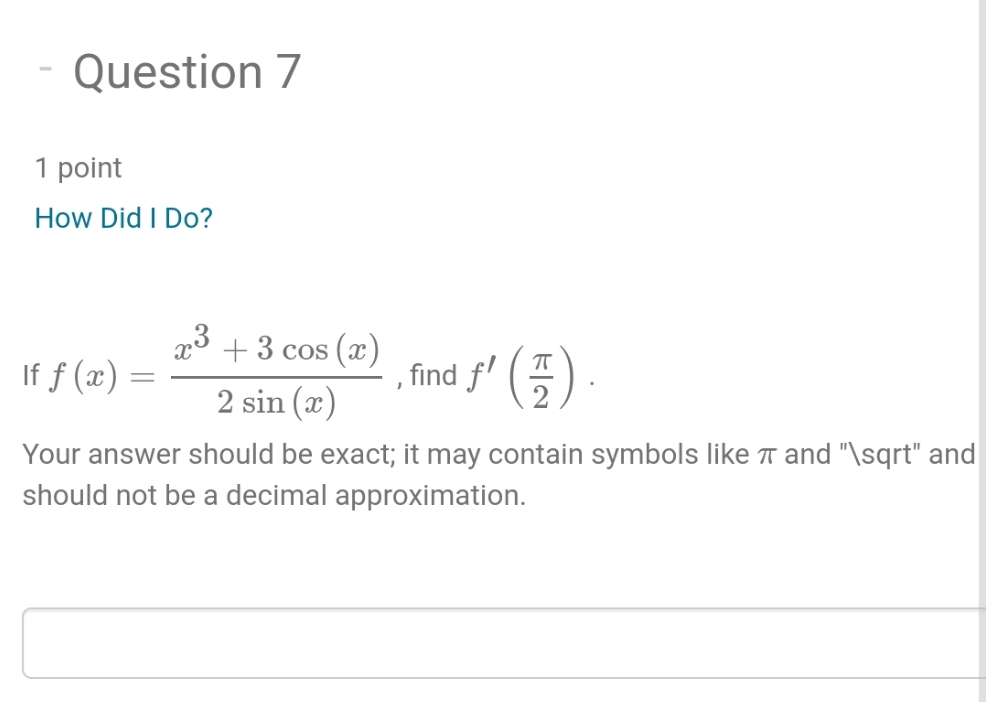This screenshot has width=986, height=702.
Task: Collapse Question 7 using the dash toggle
Action: [44, 70]
